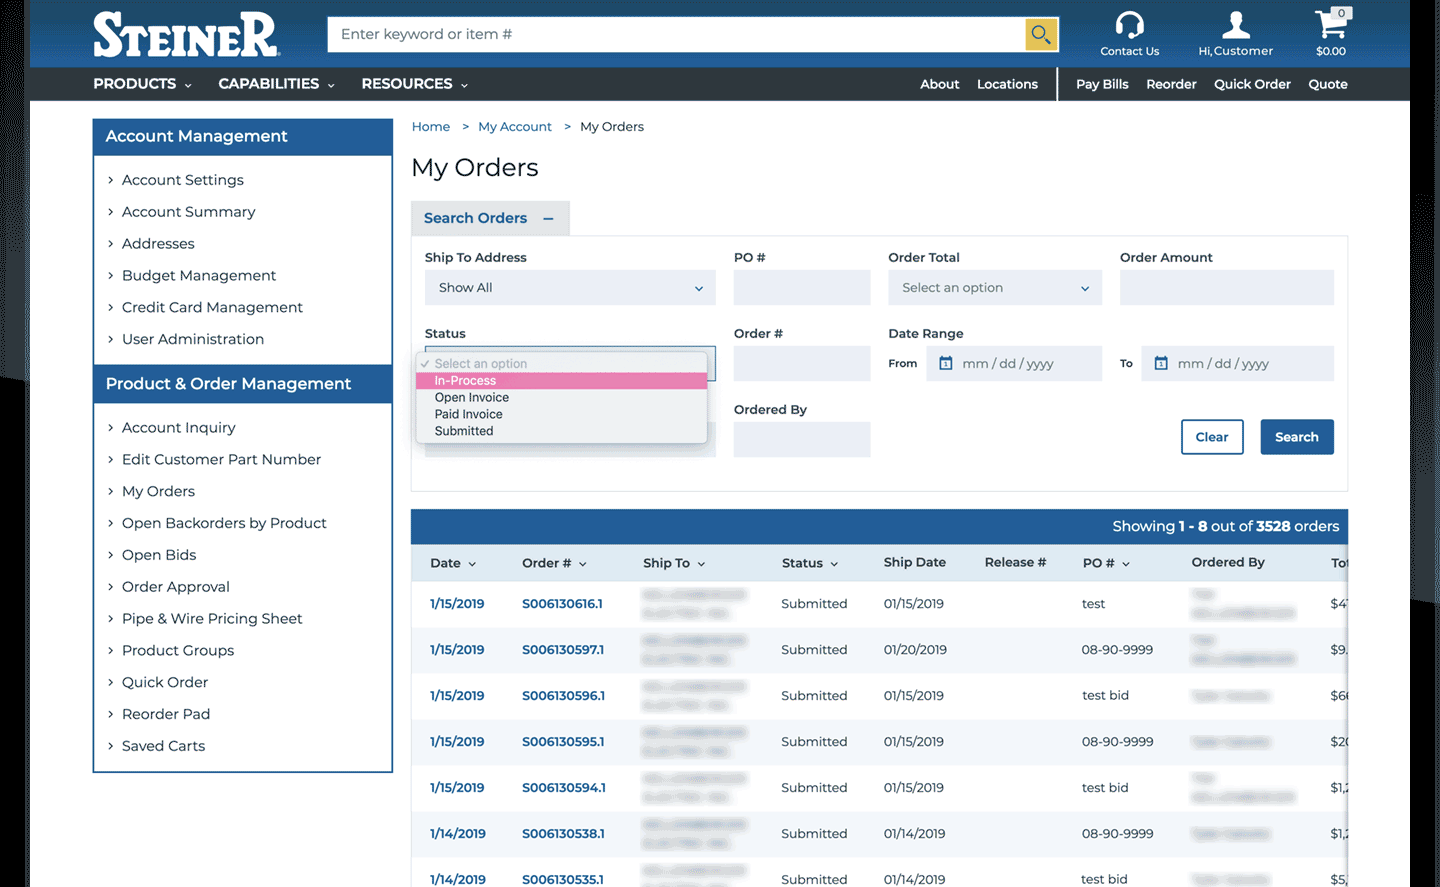The height and width of the screenshot is (887, 1440).
Task: Open Locations link
Action: pyautogui.click(x=1007, y=85)
